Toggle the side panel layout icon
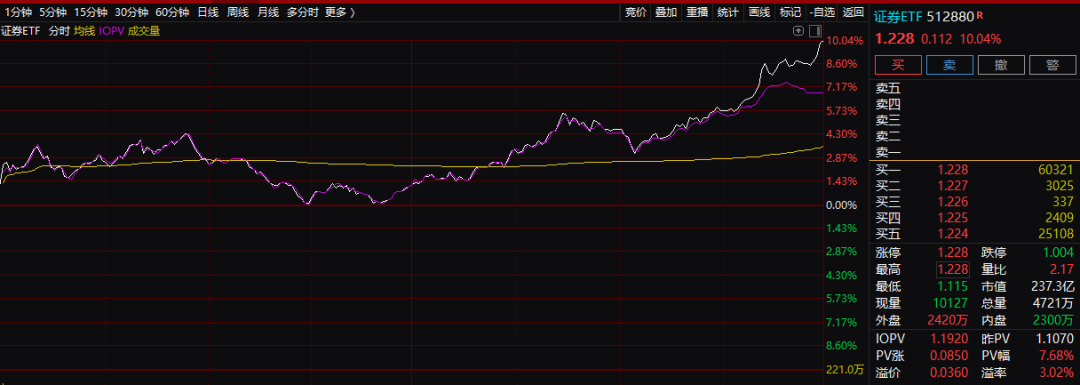Viewport: 1080px width, 385px height. [x=816, y=31]
